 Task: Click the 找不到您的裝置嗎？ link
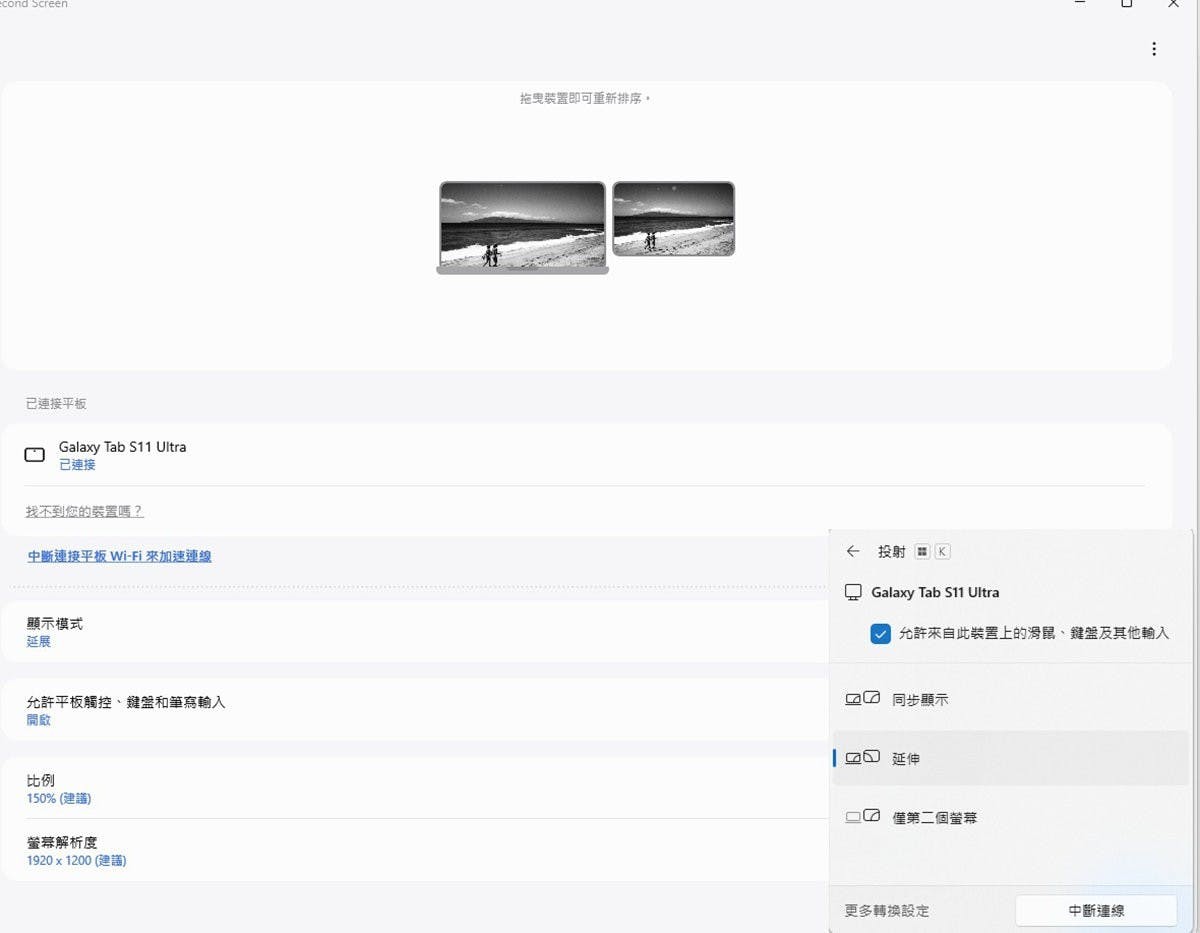pos(84,511)
